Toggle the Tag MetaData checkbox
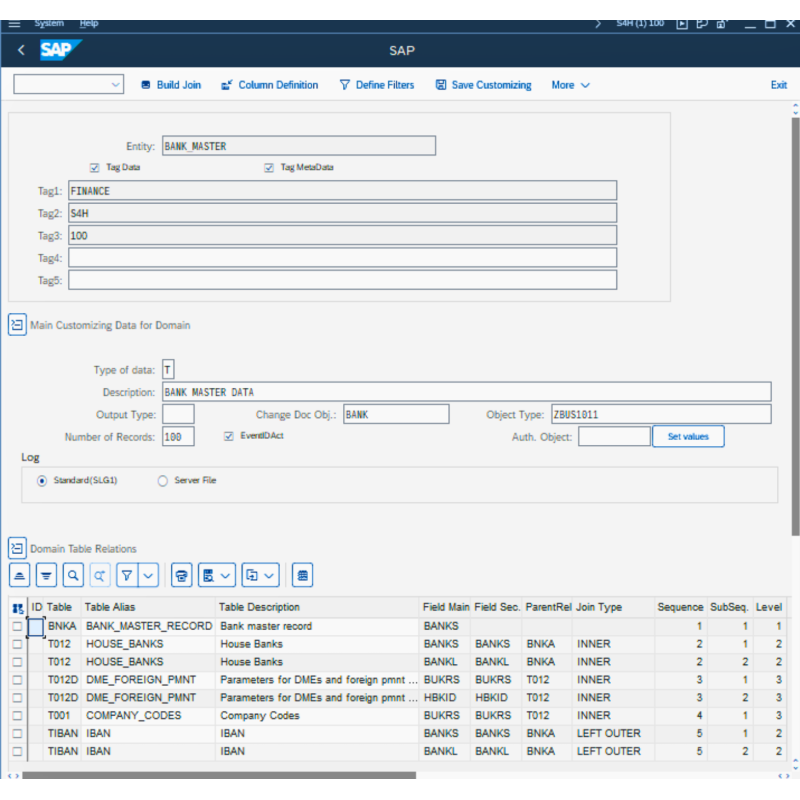The image size is (800, 800). (x=269, y=168)
